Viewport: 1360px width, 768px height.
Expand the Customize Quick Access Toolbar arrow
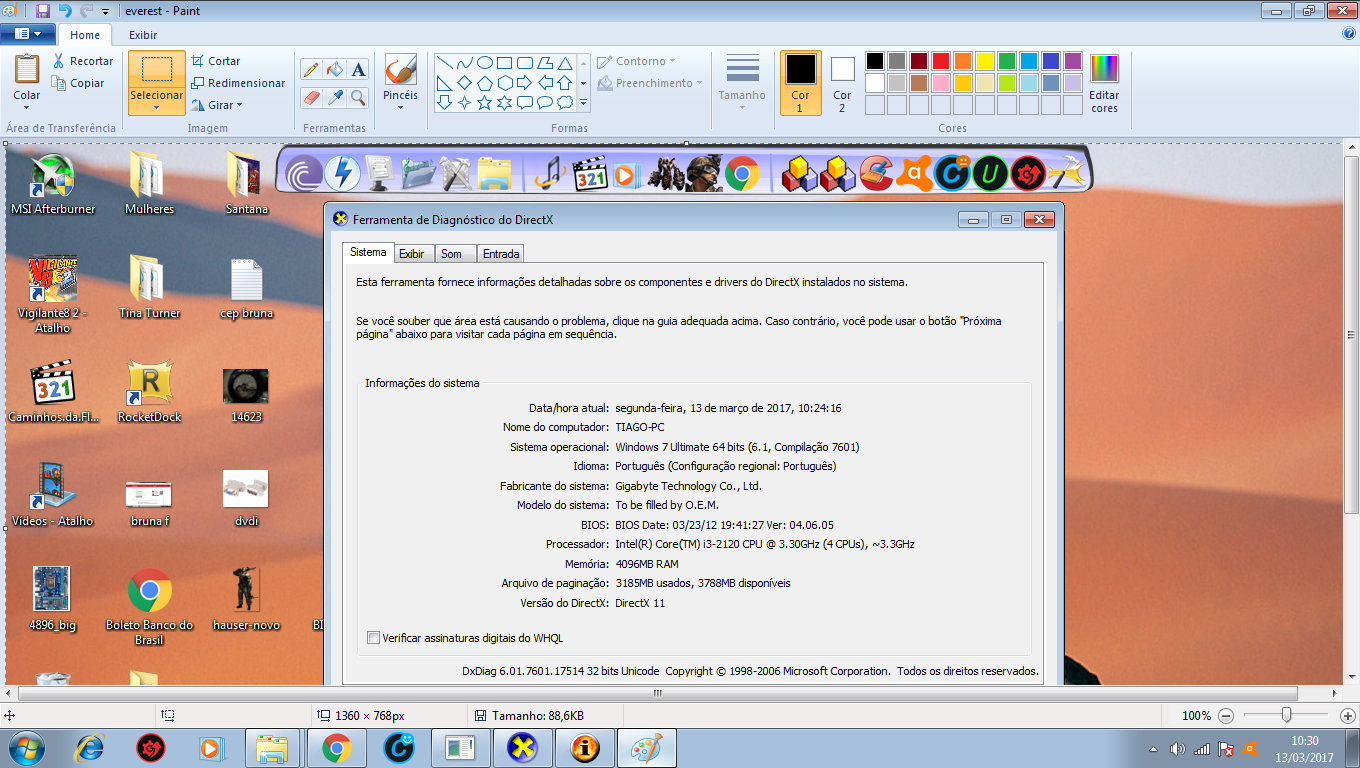[105, 12]
